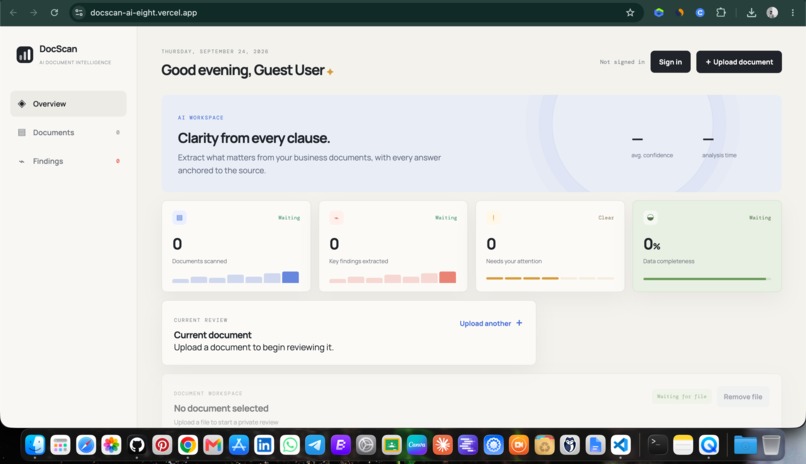This screenshot has width=806, height=464.
Task: Open the Overview section in sidebar
Action: (x=68, y=104)
